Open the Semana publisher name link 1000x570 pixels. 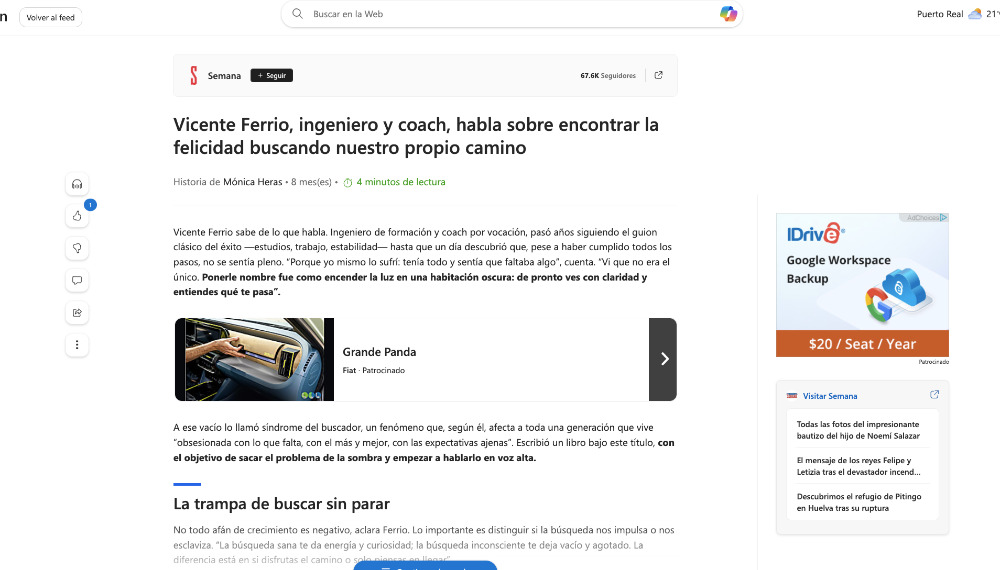[224, 75]
